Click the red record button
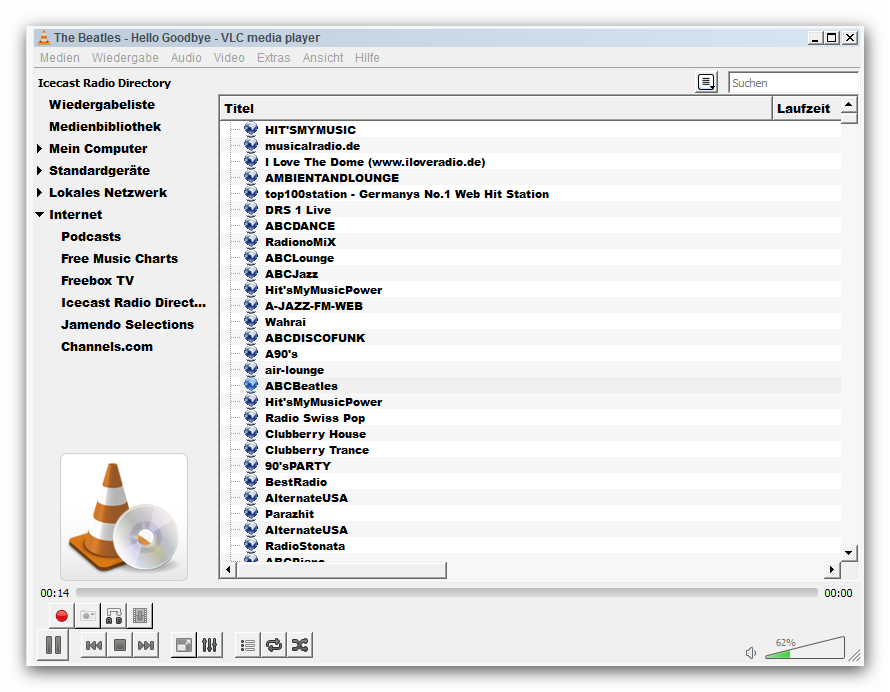The height and width of the screenshot is (692, 890). click(62, 616)
